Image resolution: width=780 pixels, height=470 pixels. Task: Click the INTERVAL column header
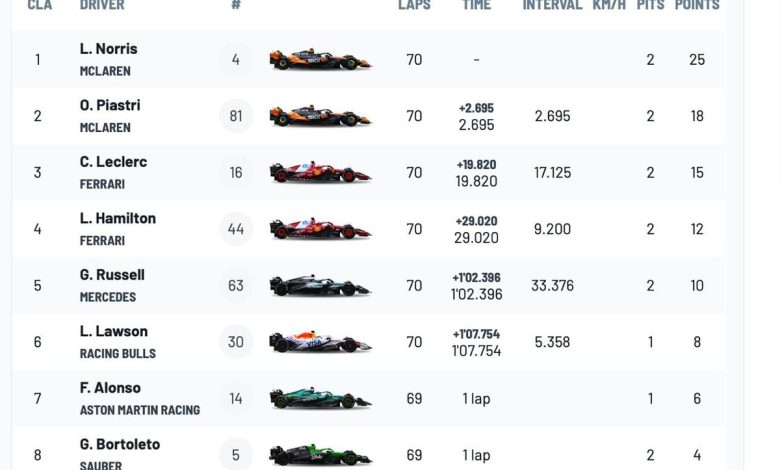point(552,5)
